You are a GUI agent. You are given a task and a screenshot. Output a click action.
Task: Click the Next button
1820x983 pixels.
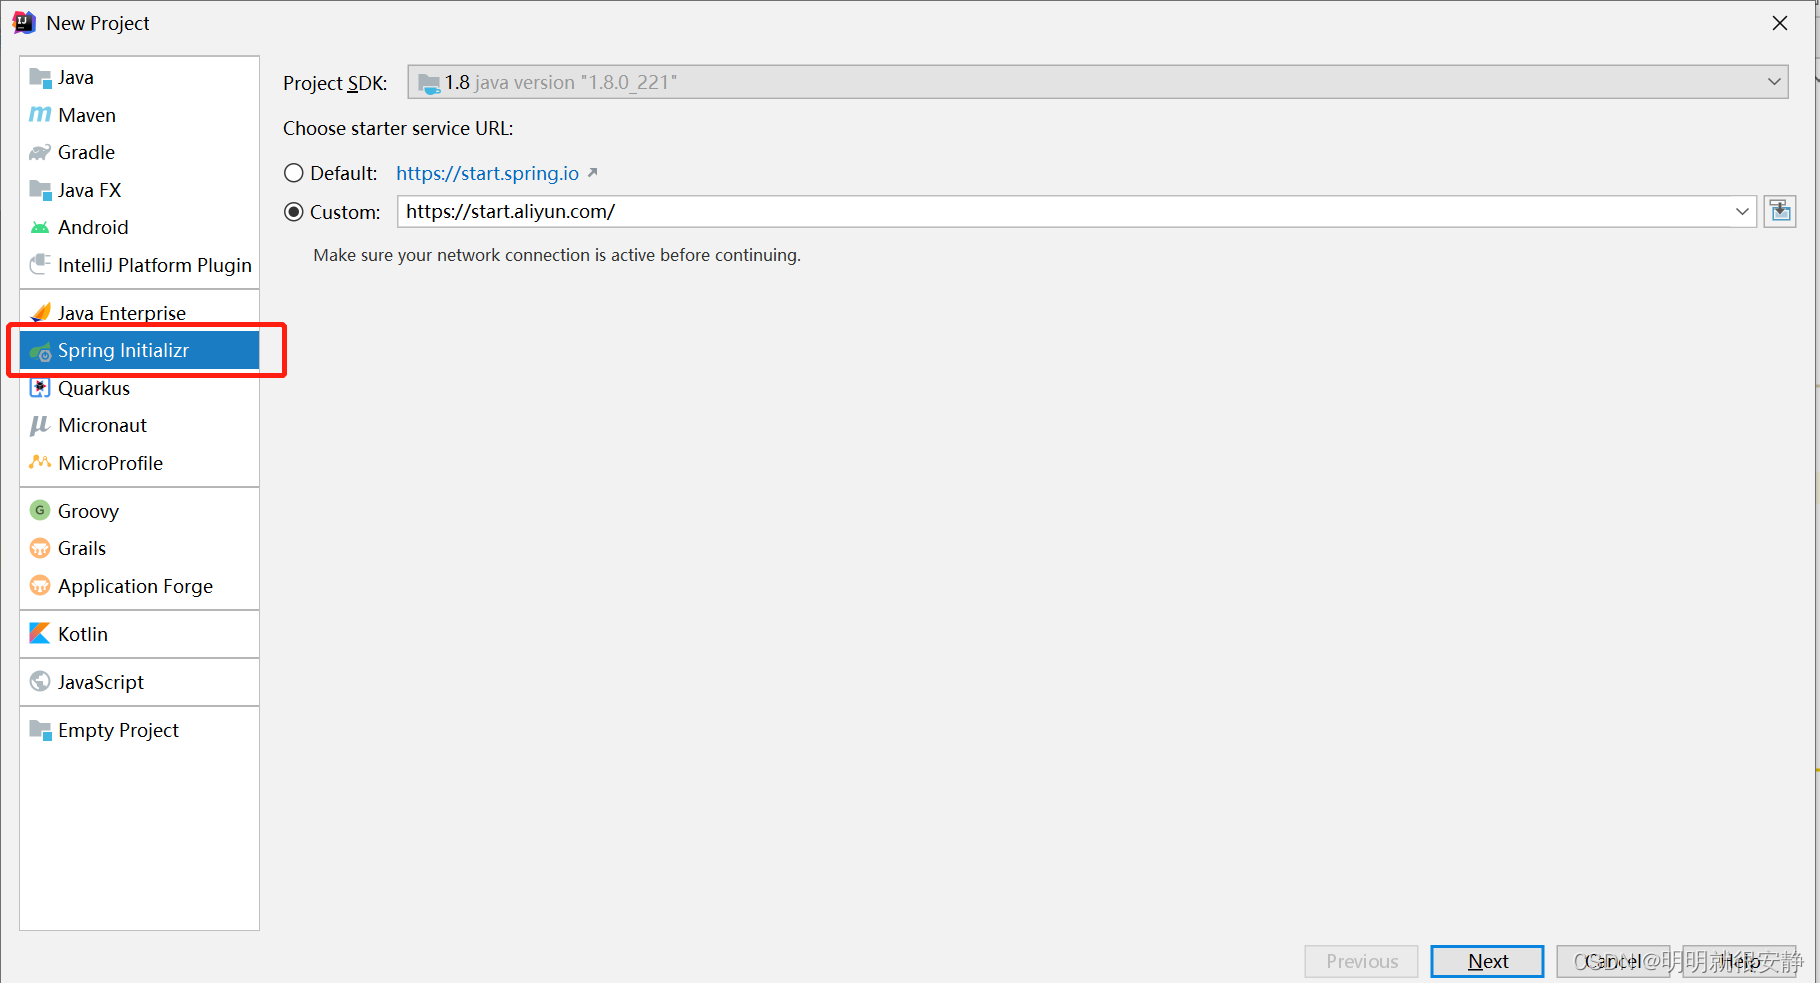point(1487,961)
